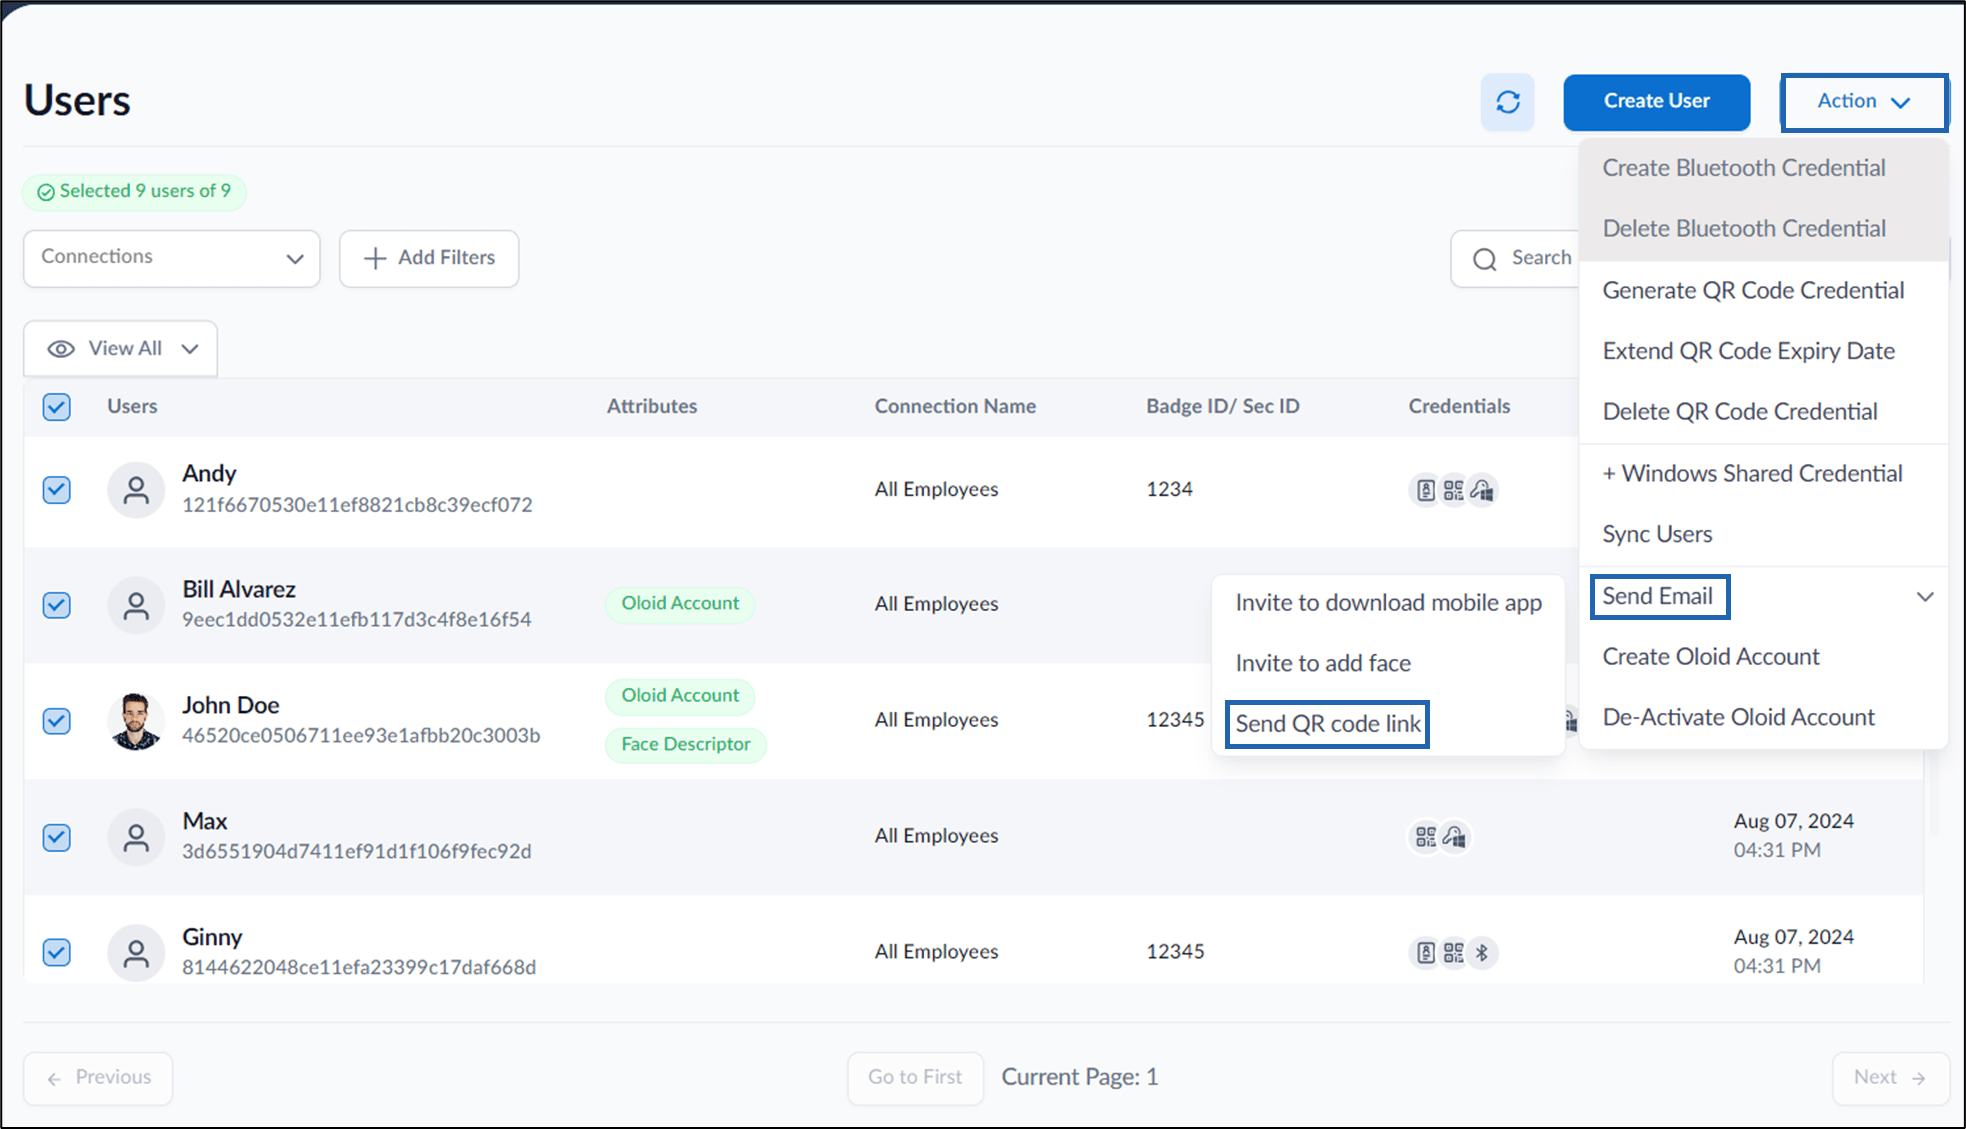Uncheck Bill Alvarez's row checkbox
This screenshot has width=1966, height=1129.
point(57,605)
